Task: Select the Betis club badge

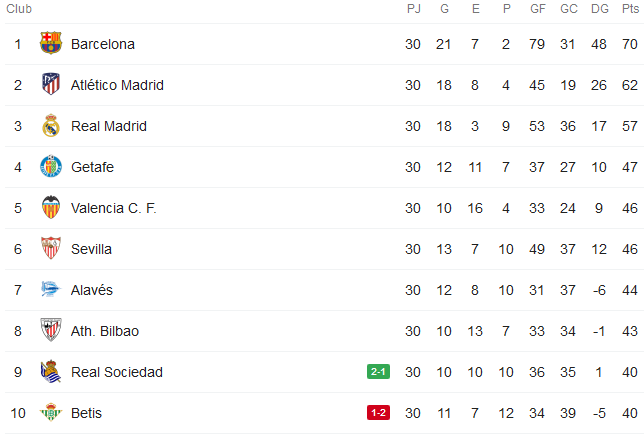Action: [x=50, y=413]
